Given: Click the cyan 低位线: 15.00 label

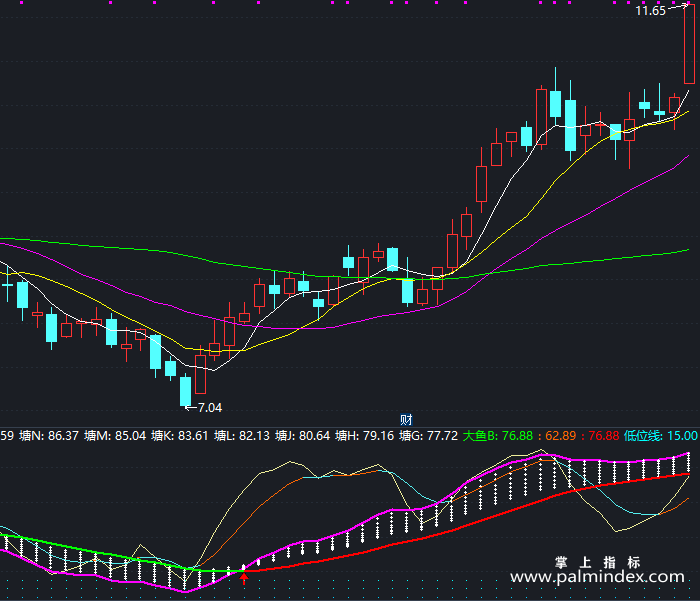Looking at the screenshot, I should (x=661, y=436).
